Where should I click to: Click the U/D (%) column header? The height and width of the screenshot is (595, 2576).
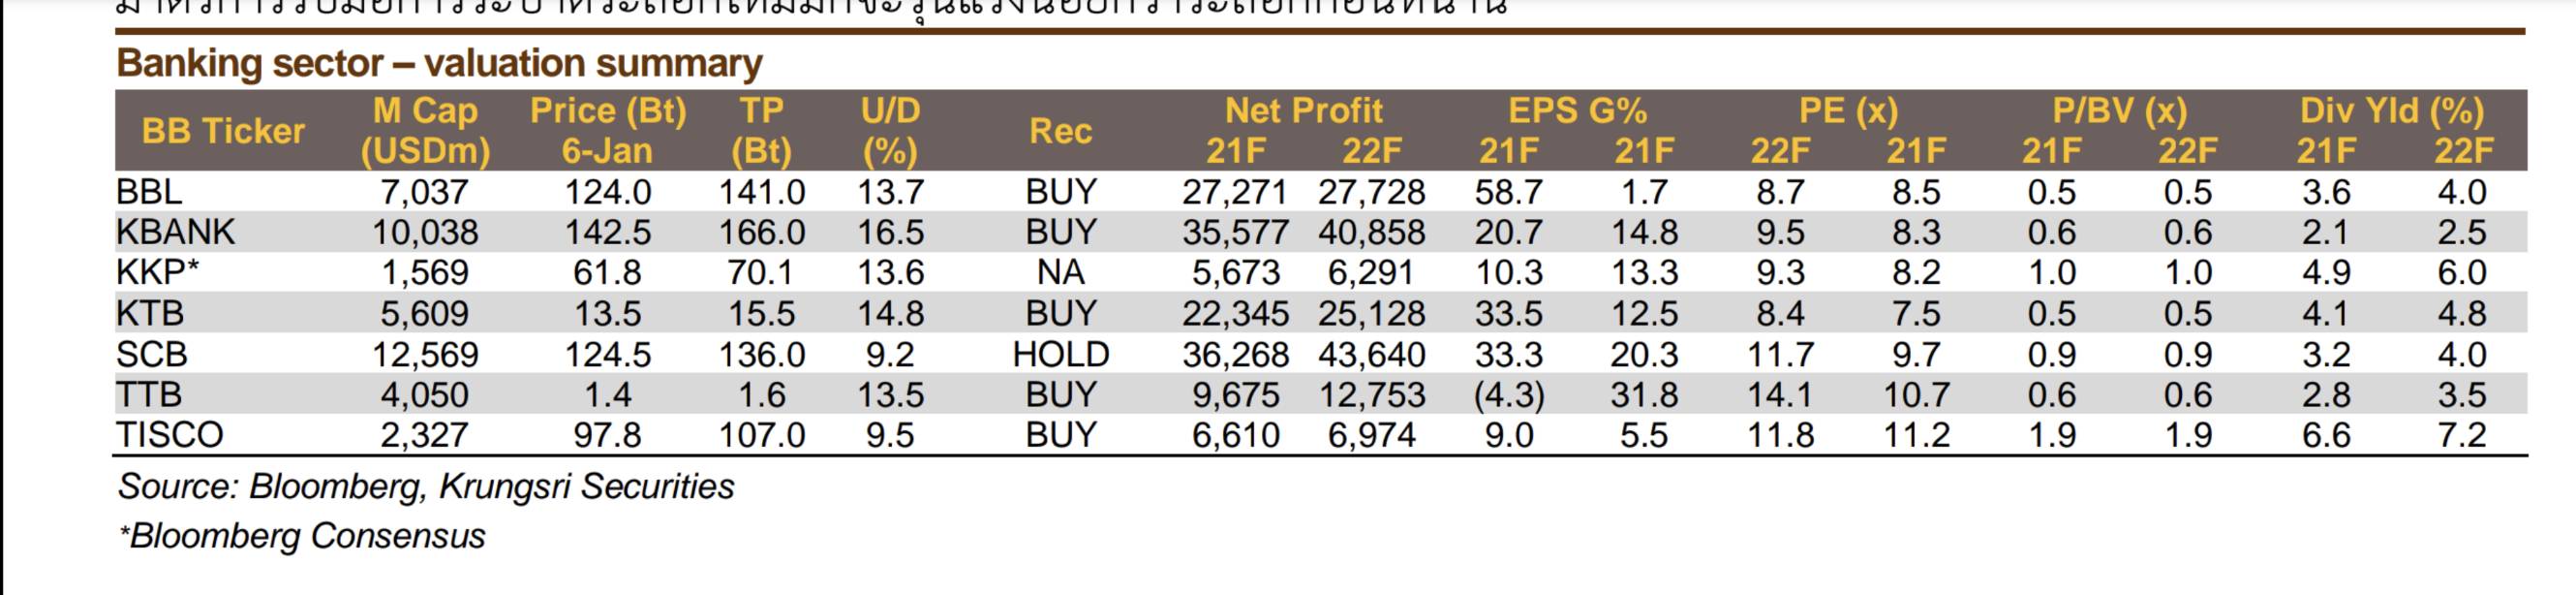pos(890,131)
